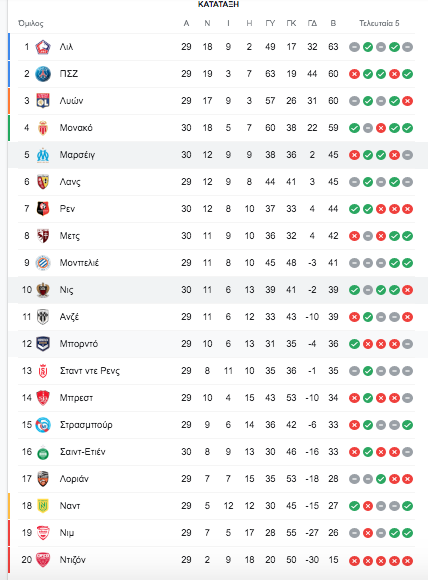The image size is (428, 580).
Task: Open the Ντιζόν team link
Action: [73, 560]
